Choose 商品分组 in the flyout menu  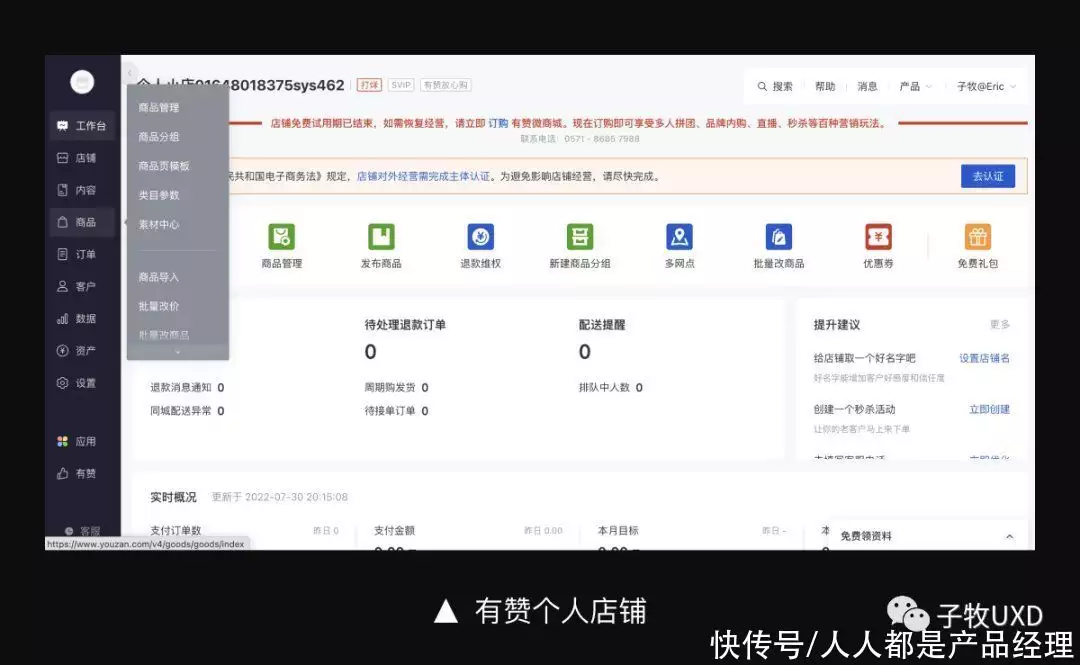click(x=163, y=136)
